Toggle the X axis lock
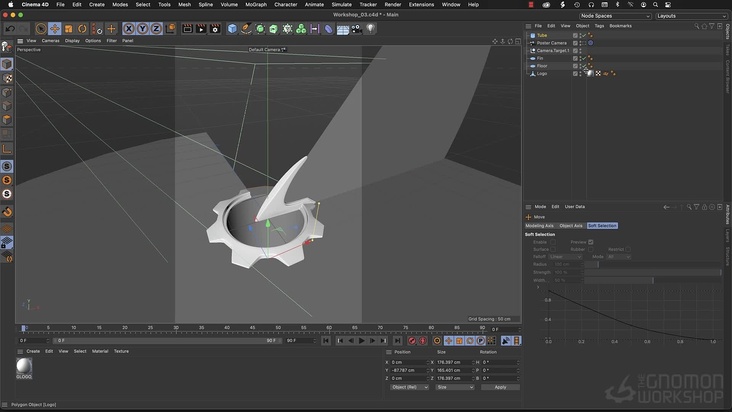Screen dimensions: 732x412 pos(129,29)
